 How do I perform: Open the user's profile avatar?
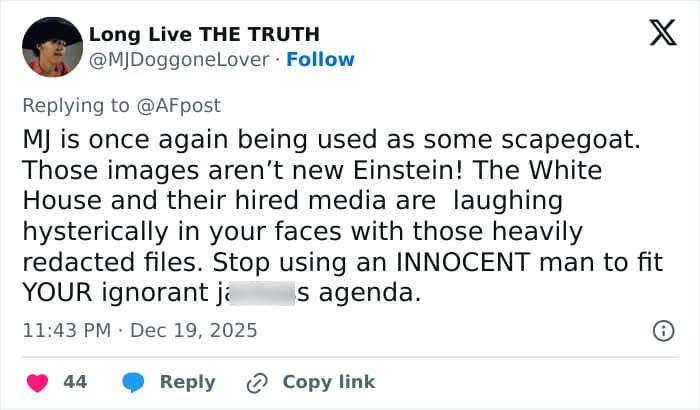[48, 46]
